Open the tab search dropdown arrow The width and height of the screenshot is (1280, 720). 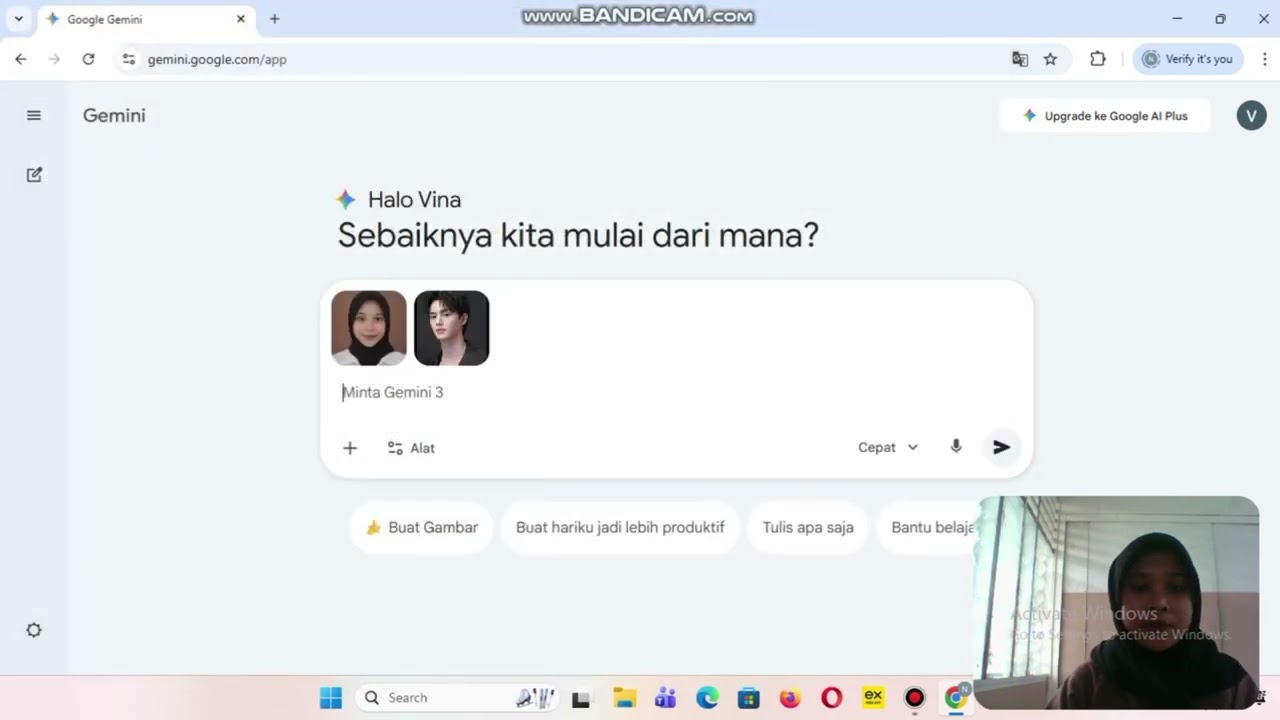pyautogui.click(x=18, y=19)
